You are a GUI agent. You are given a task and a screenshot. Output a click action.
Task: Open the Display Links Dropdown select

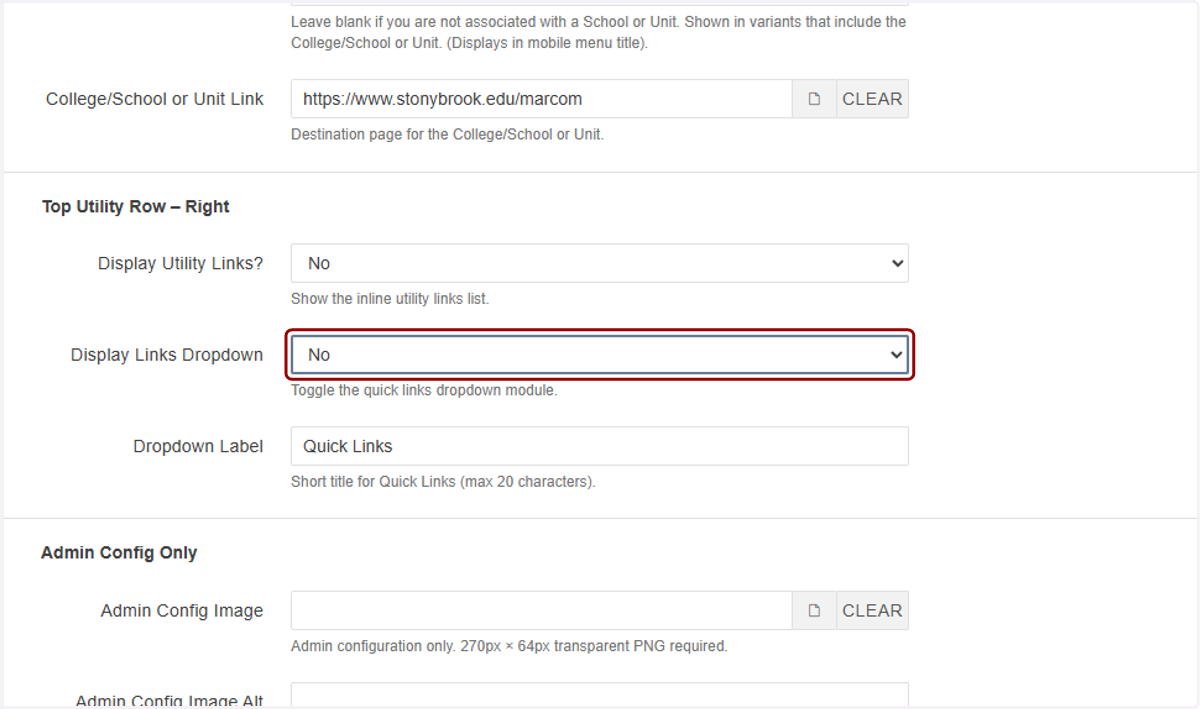(600, 355)
